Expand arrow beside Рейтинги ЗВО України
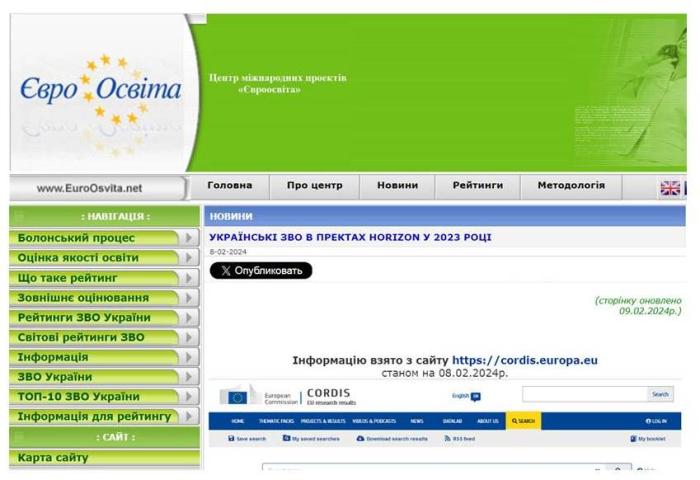This screenshot has height=480, width=700. coord(188,318)
